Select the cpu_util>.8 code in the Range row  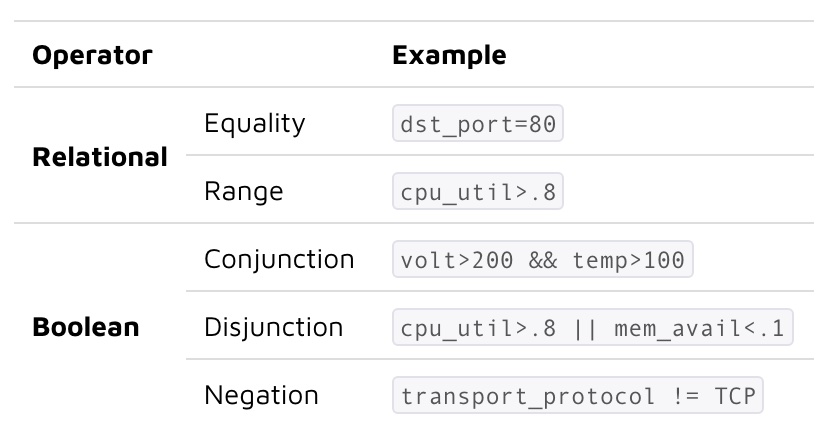[x=478, y=192]
